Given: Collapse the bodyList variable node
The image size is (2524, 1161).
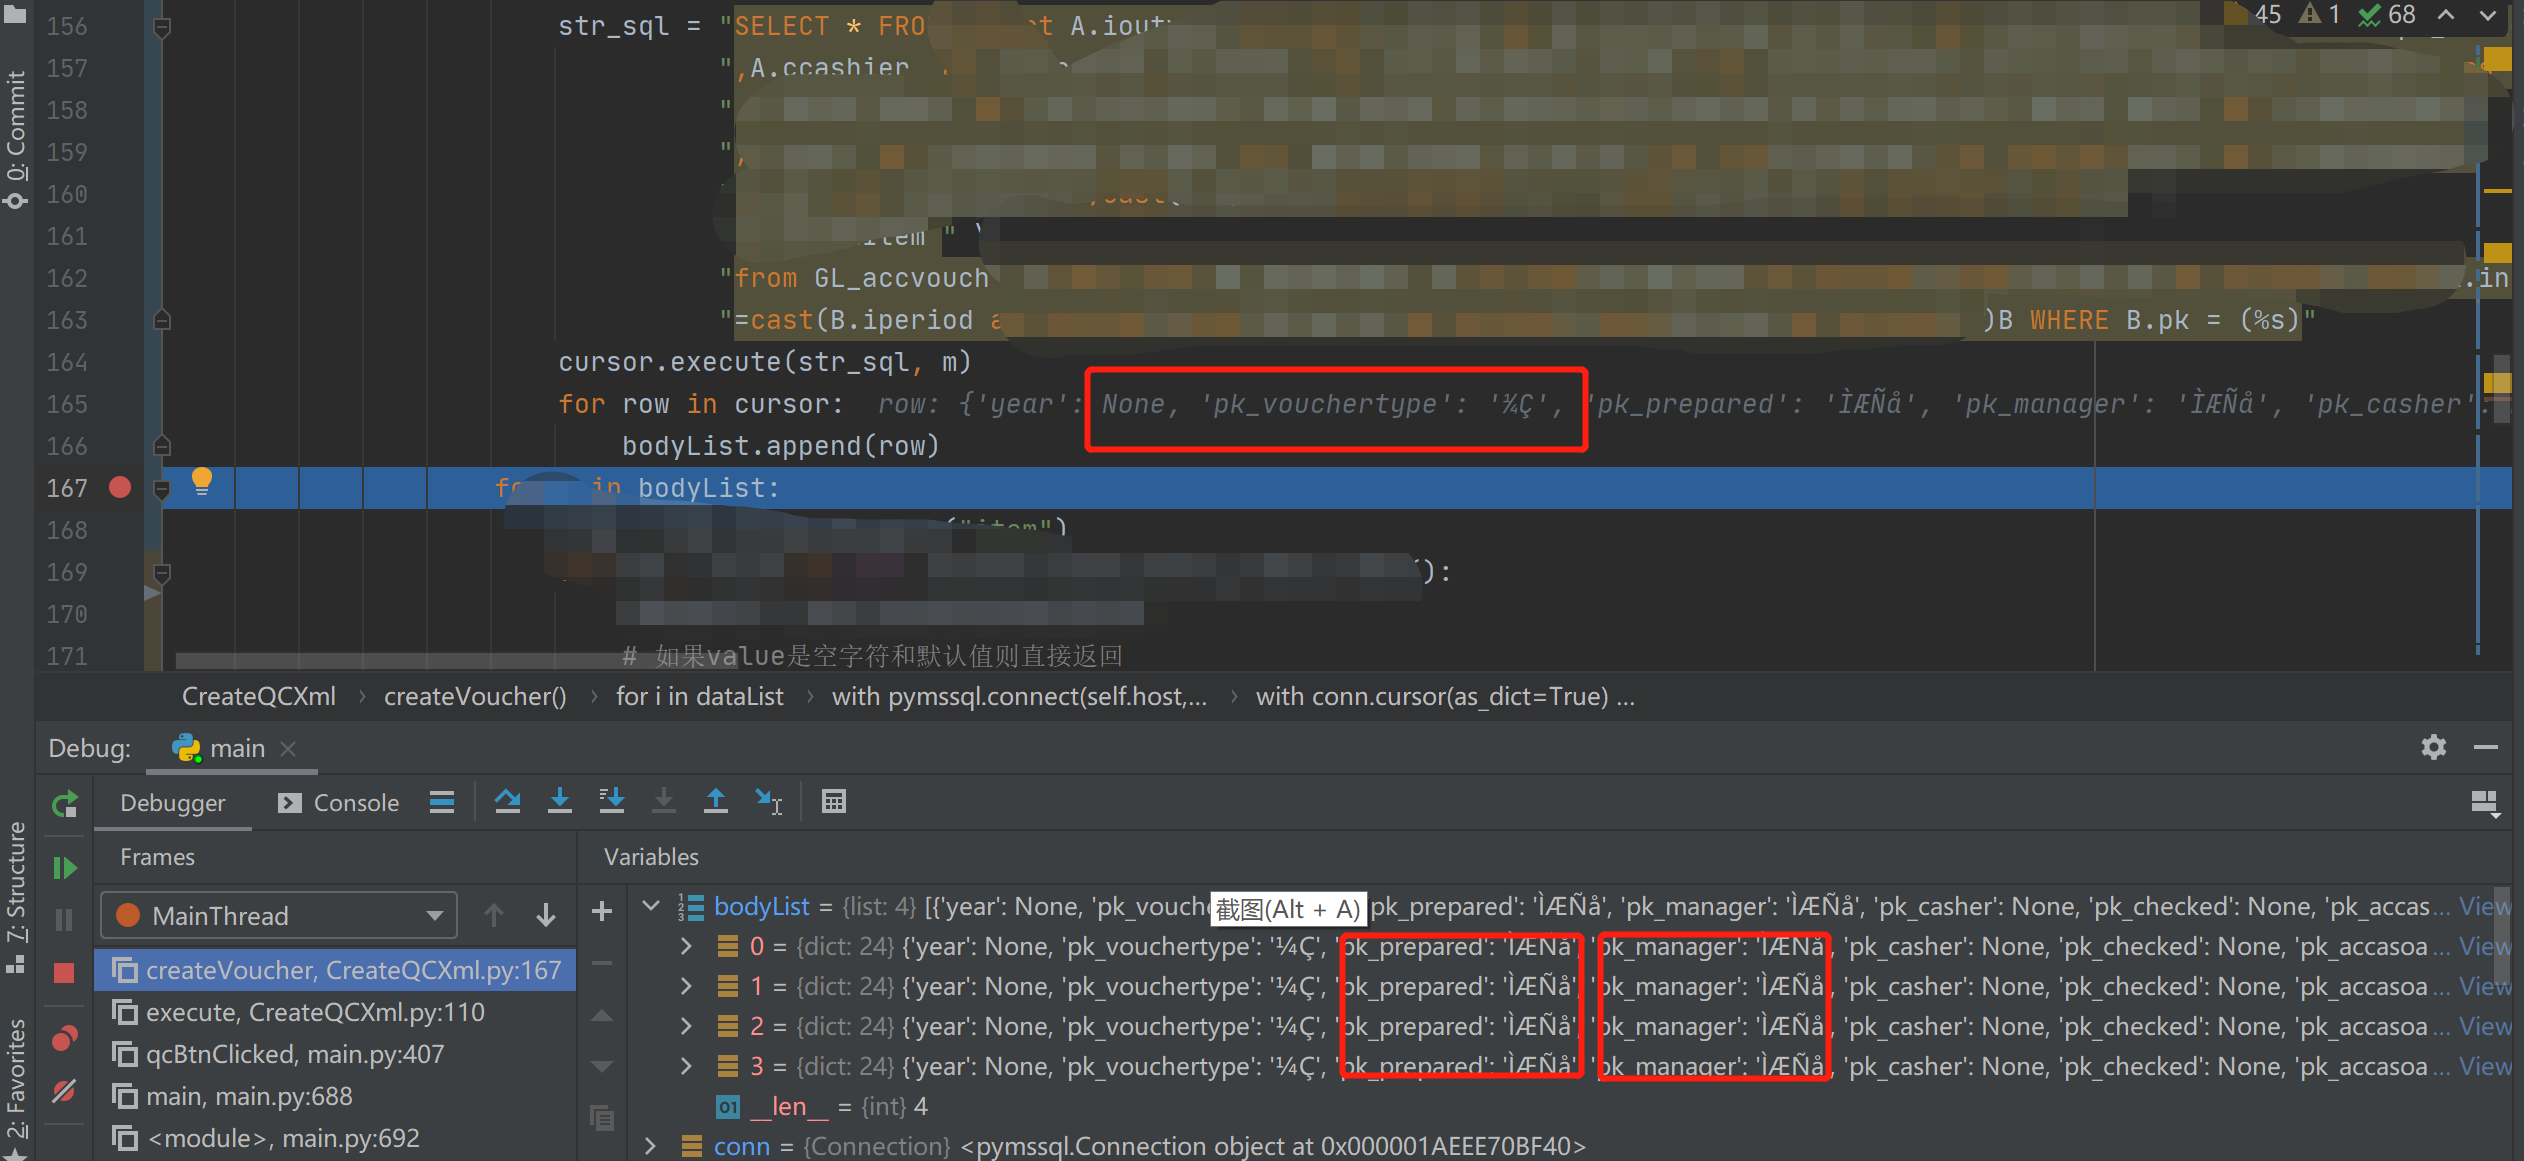Looking at the screenshot, I should [651, 906].
